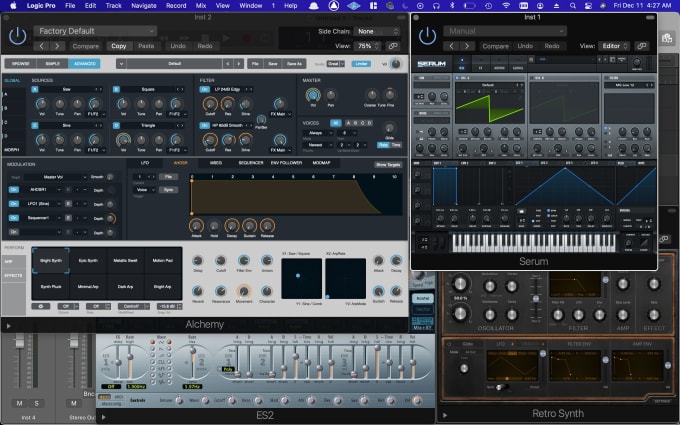Click the Movement perform knob in Alchemy

(244, 291)
